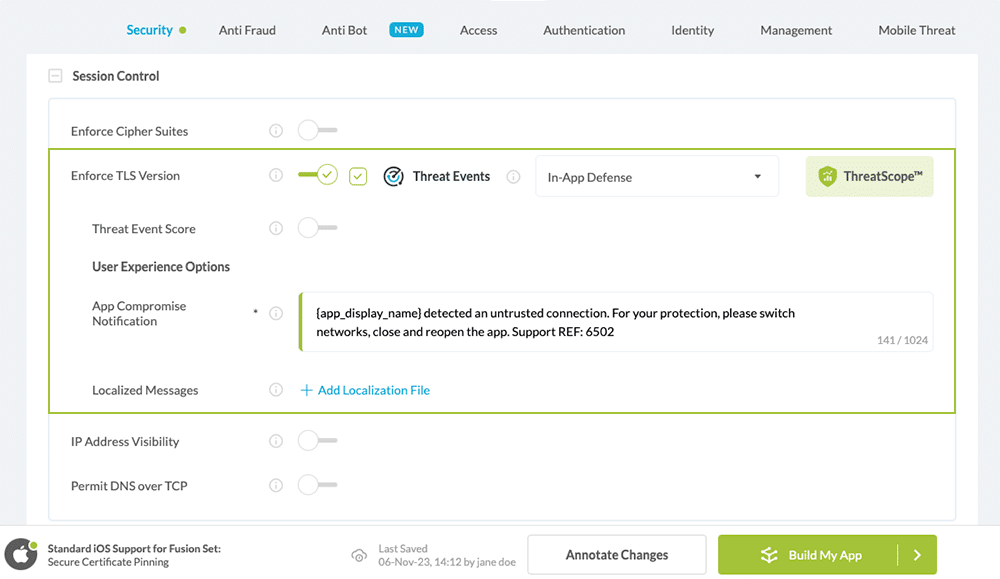Edit the App Compromise Notification message text
Viewport: 1000px width, 579px height.
tap(615, 322)
